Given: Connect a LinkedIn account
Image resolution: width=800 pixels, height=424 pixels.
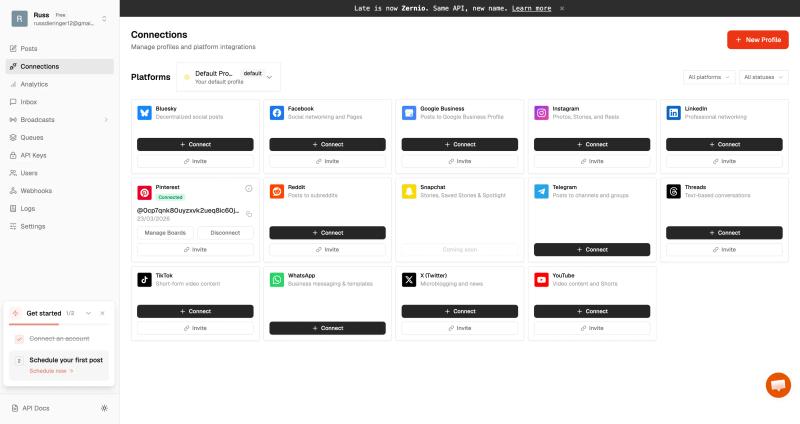Looking at the screenshot, I should click(724, 144).
